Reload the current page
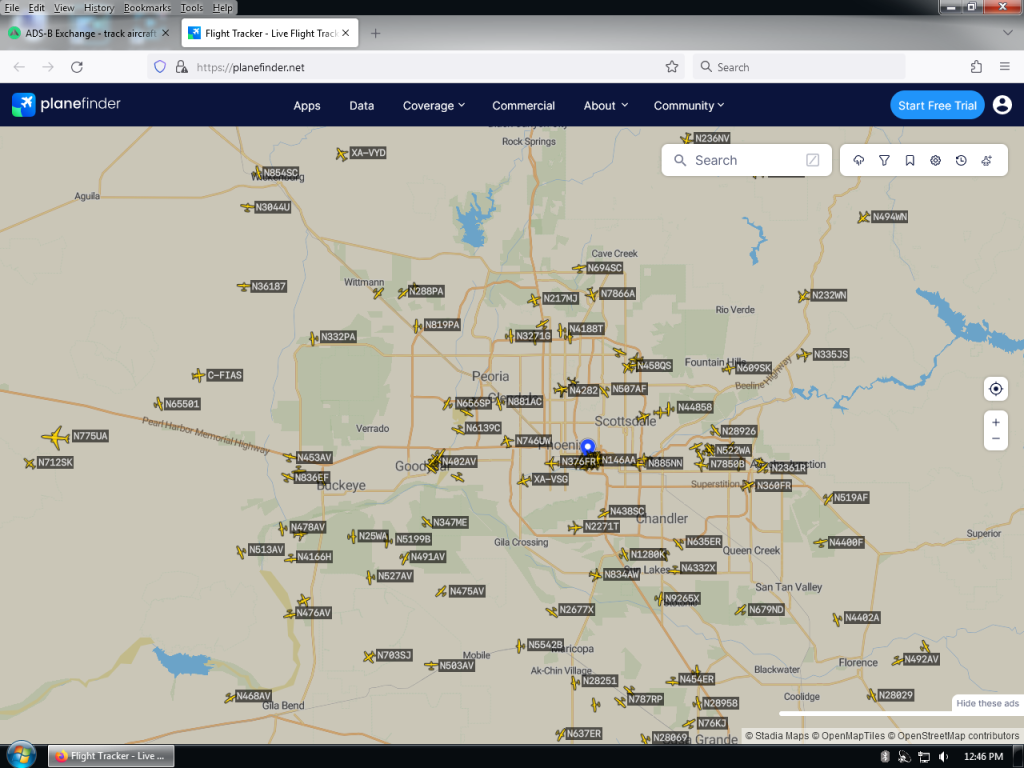This screenshot has width=1024, height=768. coord(76,67)
